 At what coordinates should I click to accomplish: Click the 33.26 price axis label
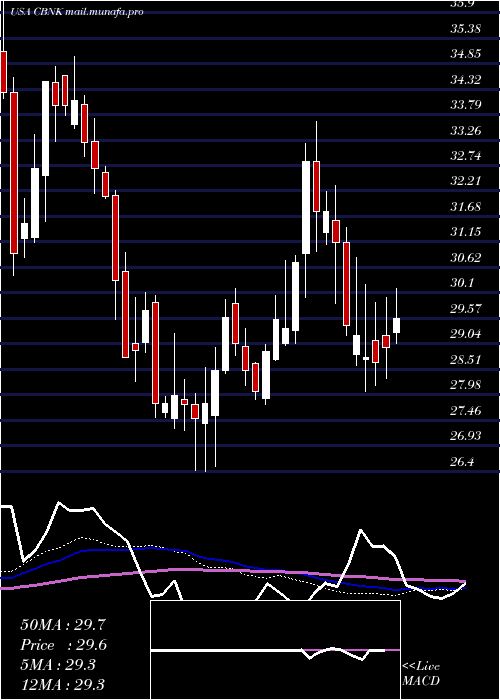coord(466,131)
